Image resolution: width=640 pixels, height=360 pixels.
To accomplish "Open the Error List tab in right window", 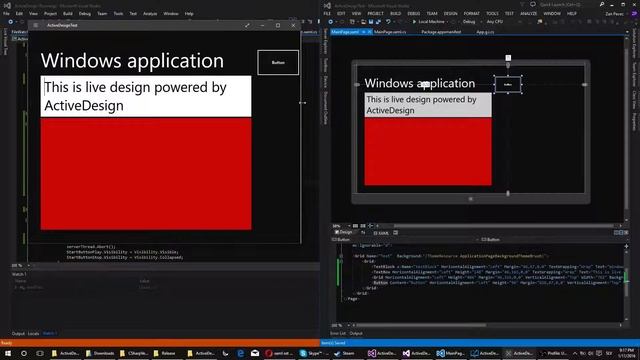I will [x=337, y=333].
